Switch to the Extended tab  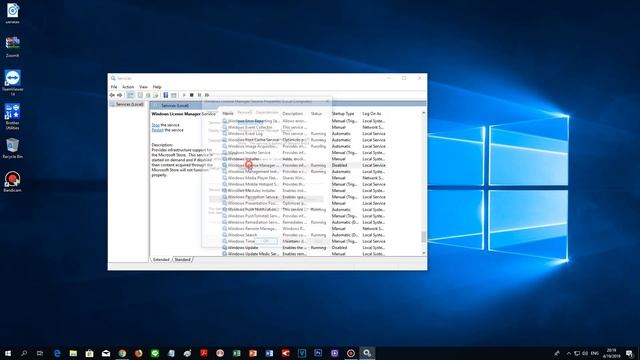pos(161,260)
